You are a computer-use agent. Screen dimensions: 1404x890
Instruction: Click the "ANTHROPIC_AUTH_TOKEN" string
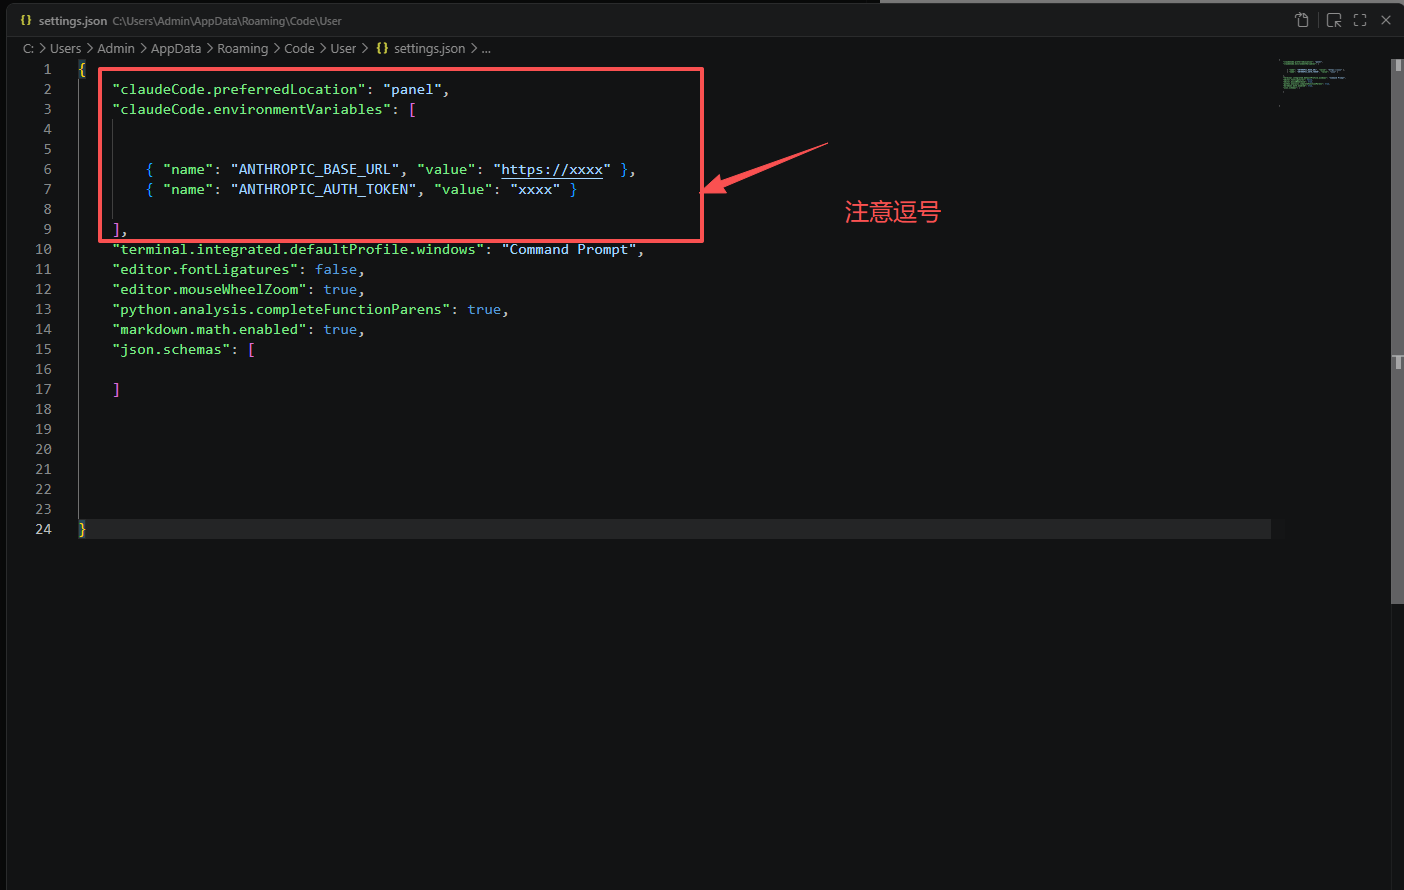click(323, 190)
